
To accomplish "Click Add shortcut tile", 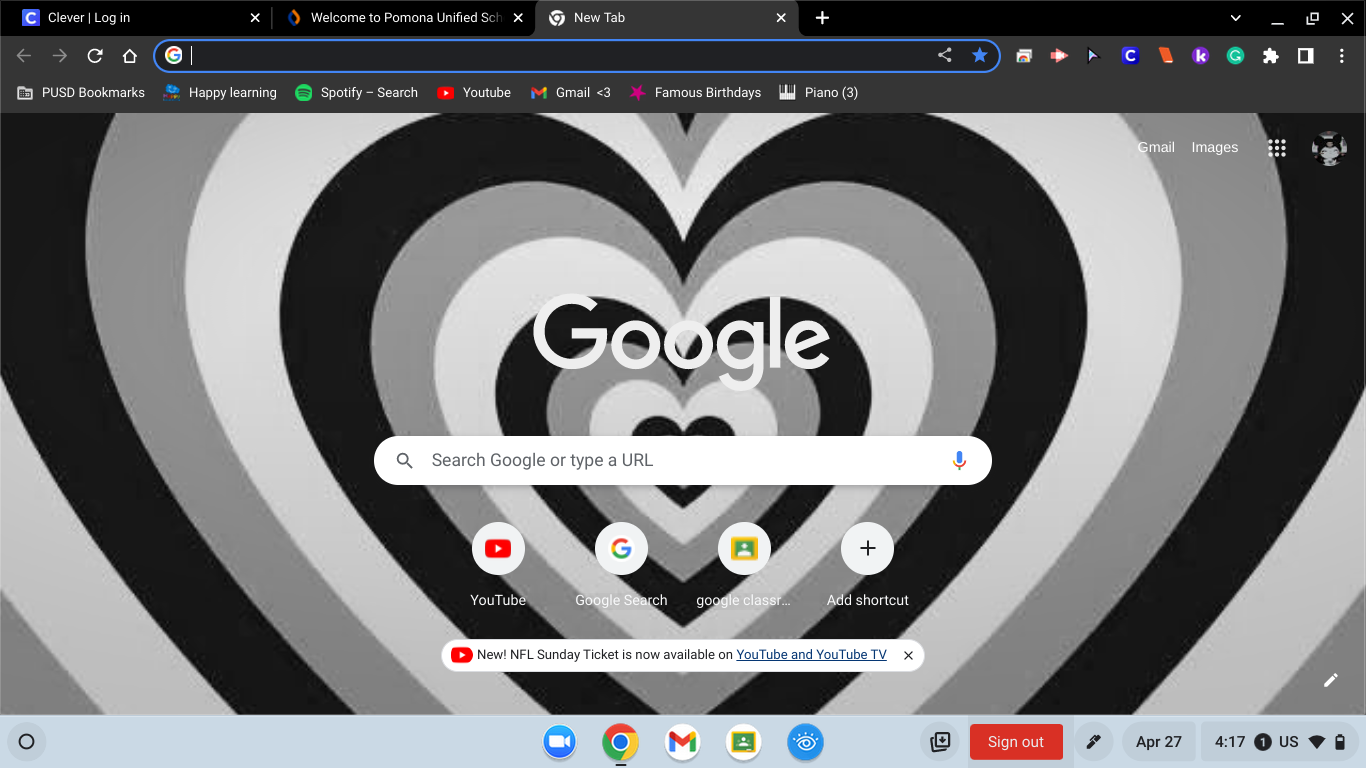I will point(868,565).
